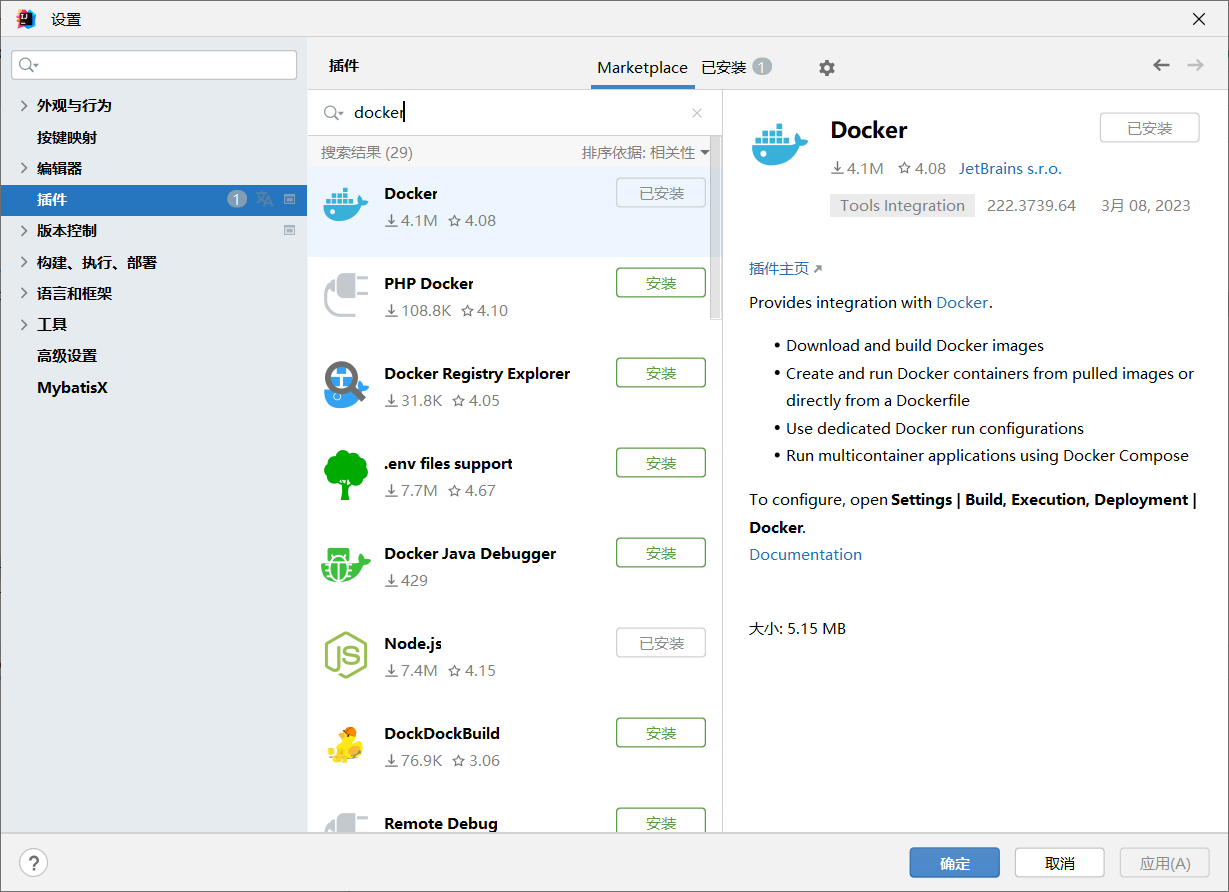This screenshot has width=1229, height=892.
Task: Click the Docker Java Debugger beetle icon
Action: 345,565
